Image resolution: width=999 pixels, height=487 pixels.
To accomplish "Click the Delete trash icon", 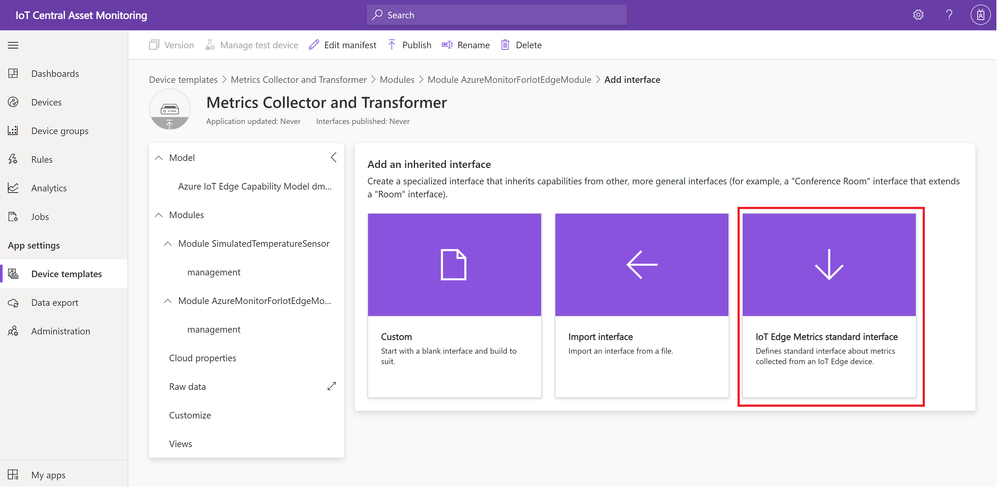I will [505, 45].
